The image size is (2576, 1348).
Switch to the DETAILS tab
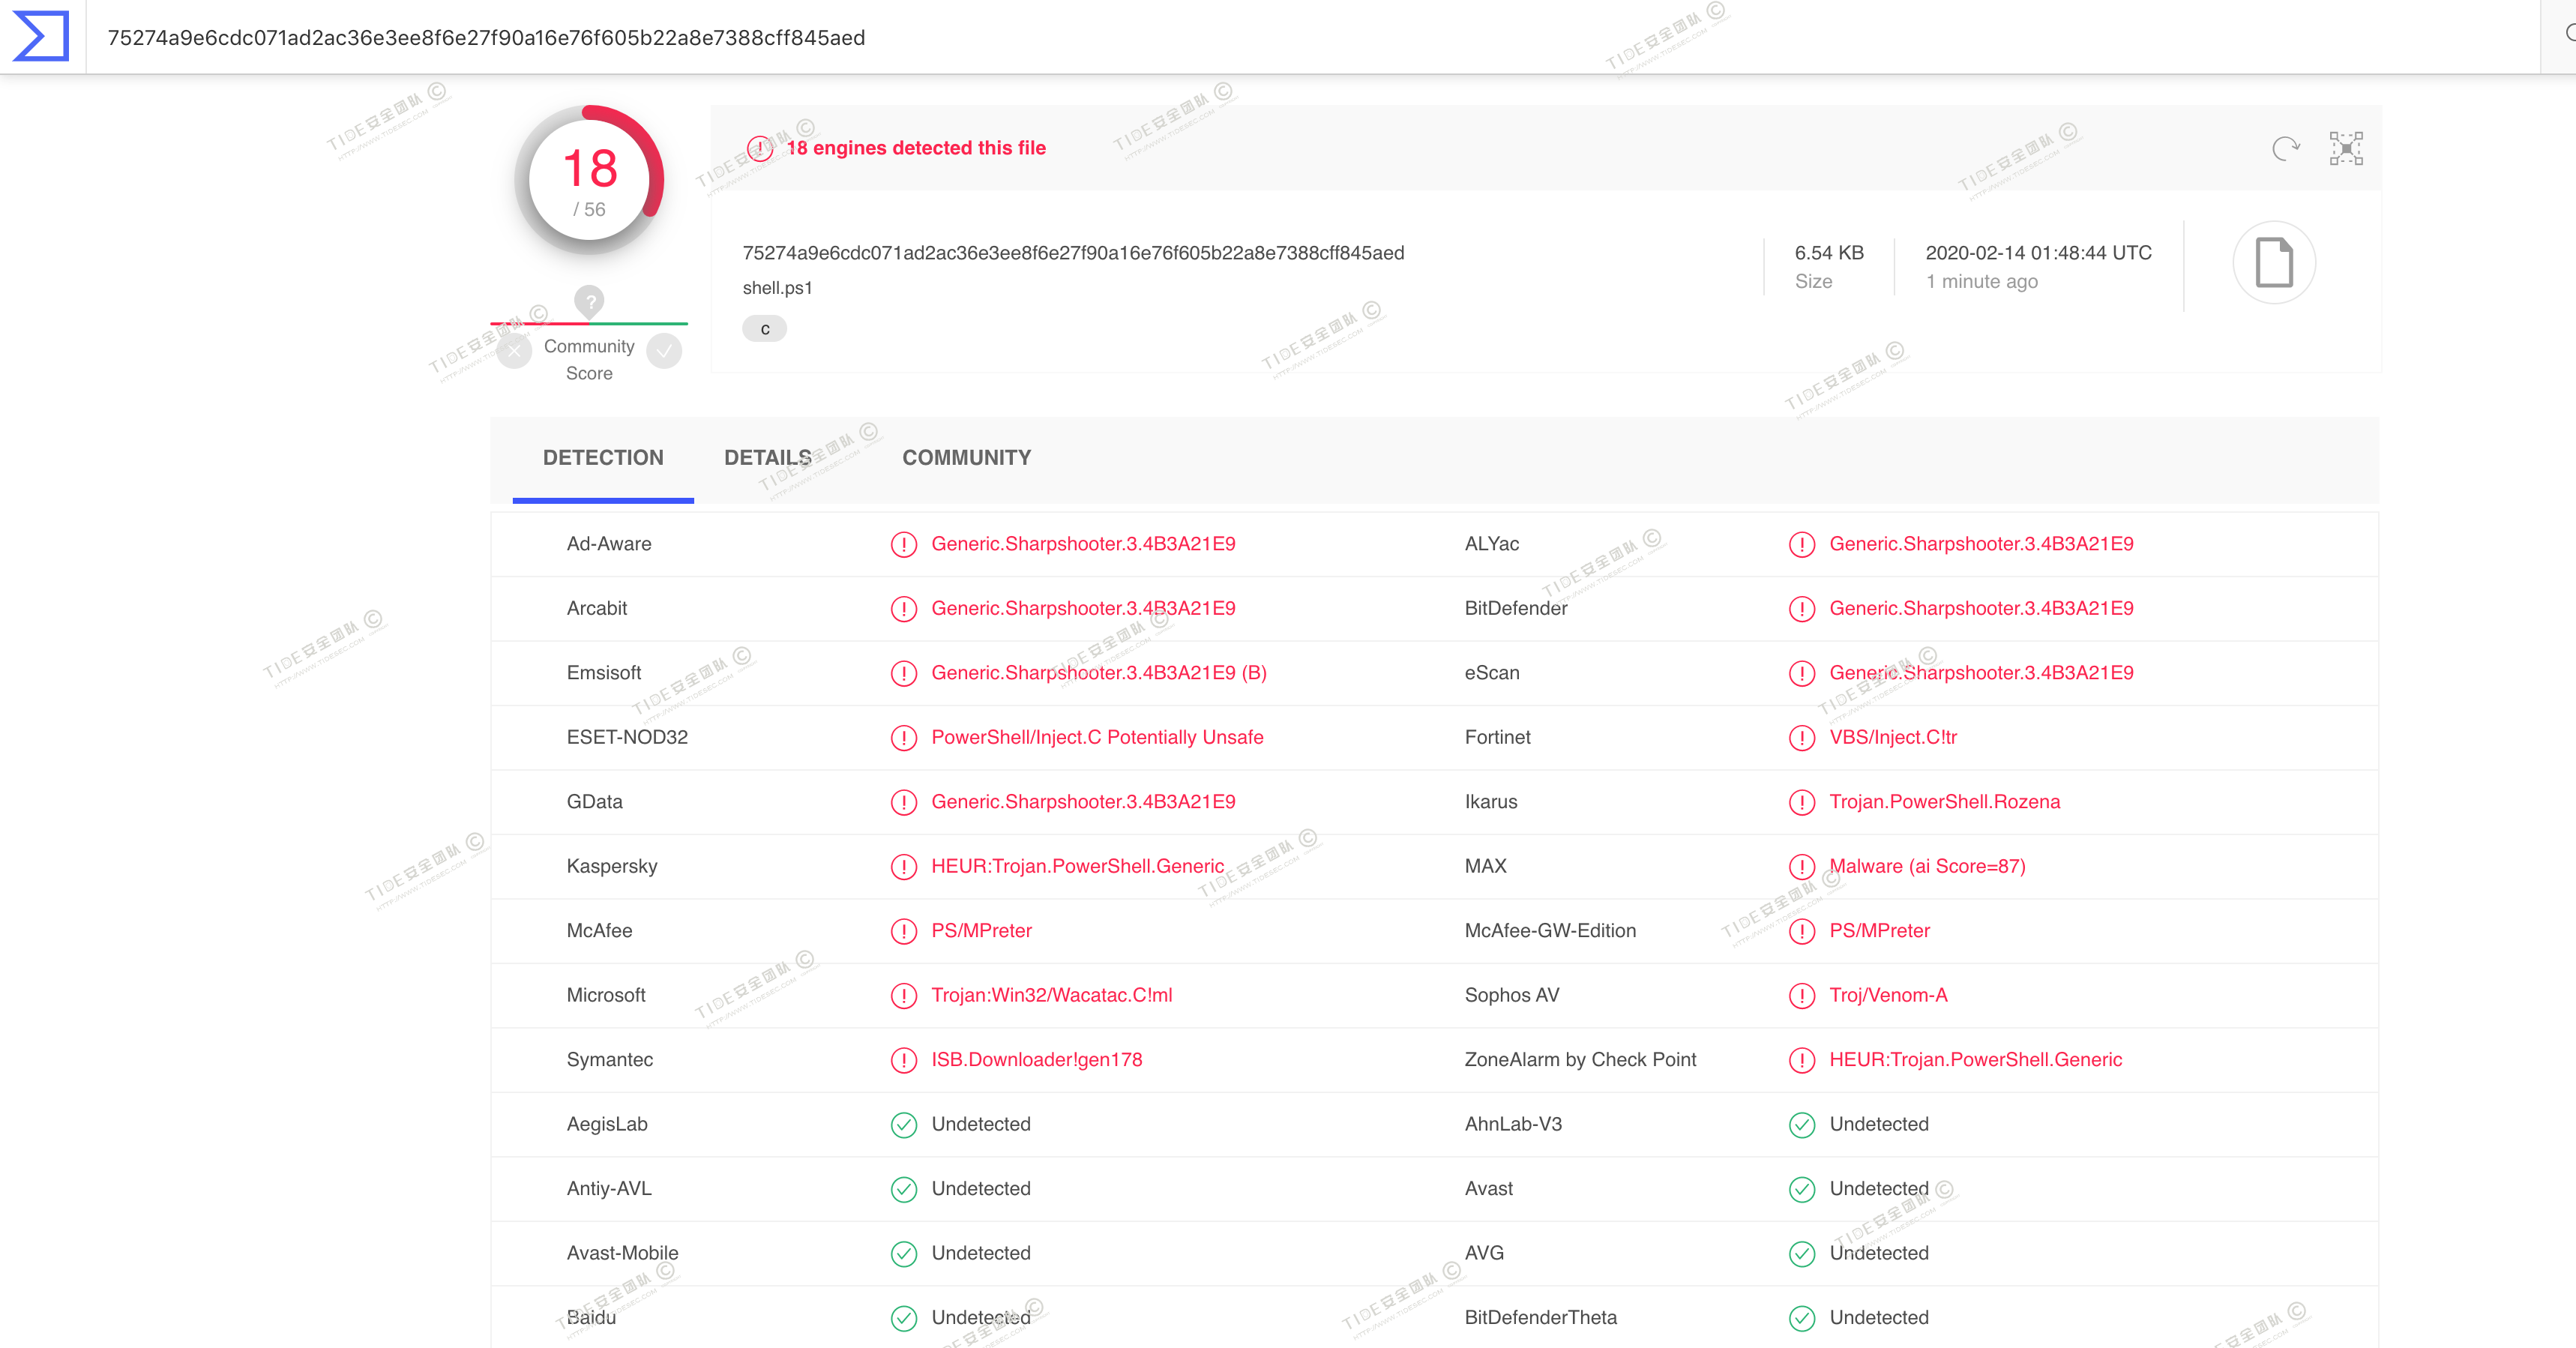pyautogui.click(x=767, y=458)
